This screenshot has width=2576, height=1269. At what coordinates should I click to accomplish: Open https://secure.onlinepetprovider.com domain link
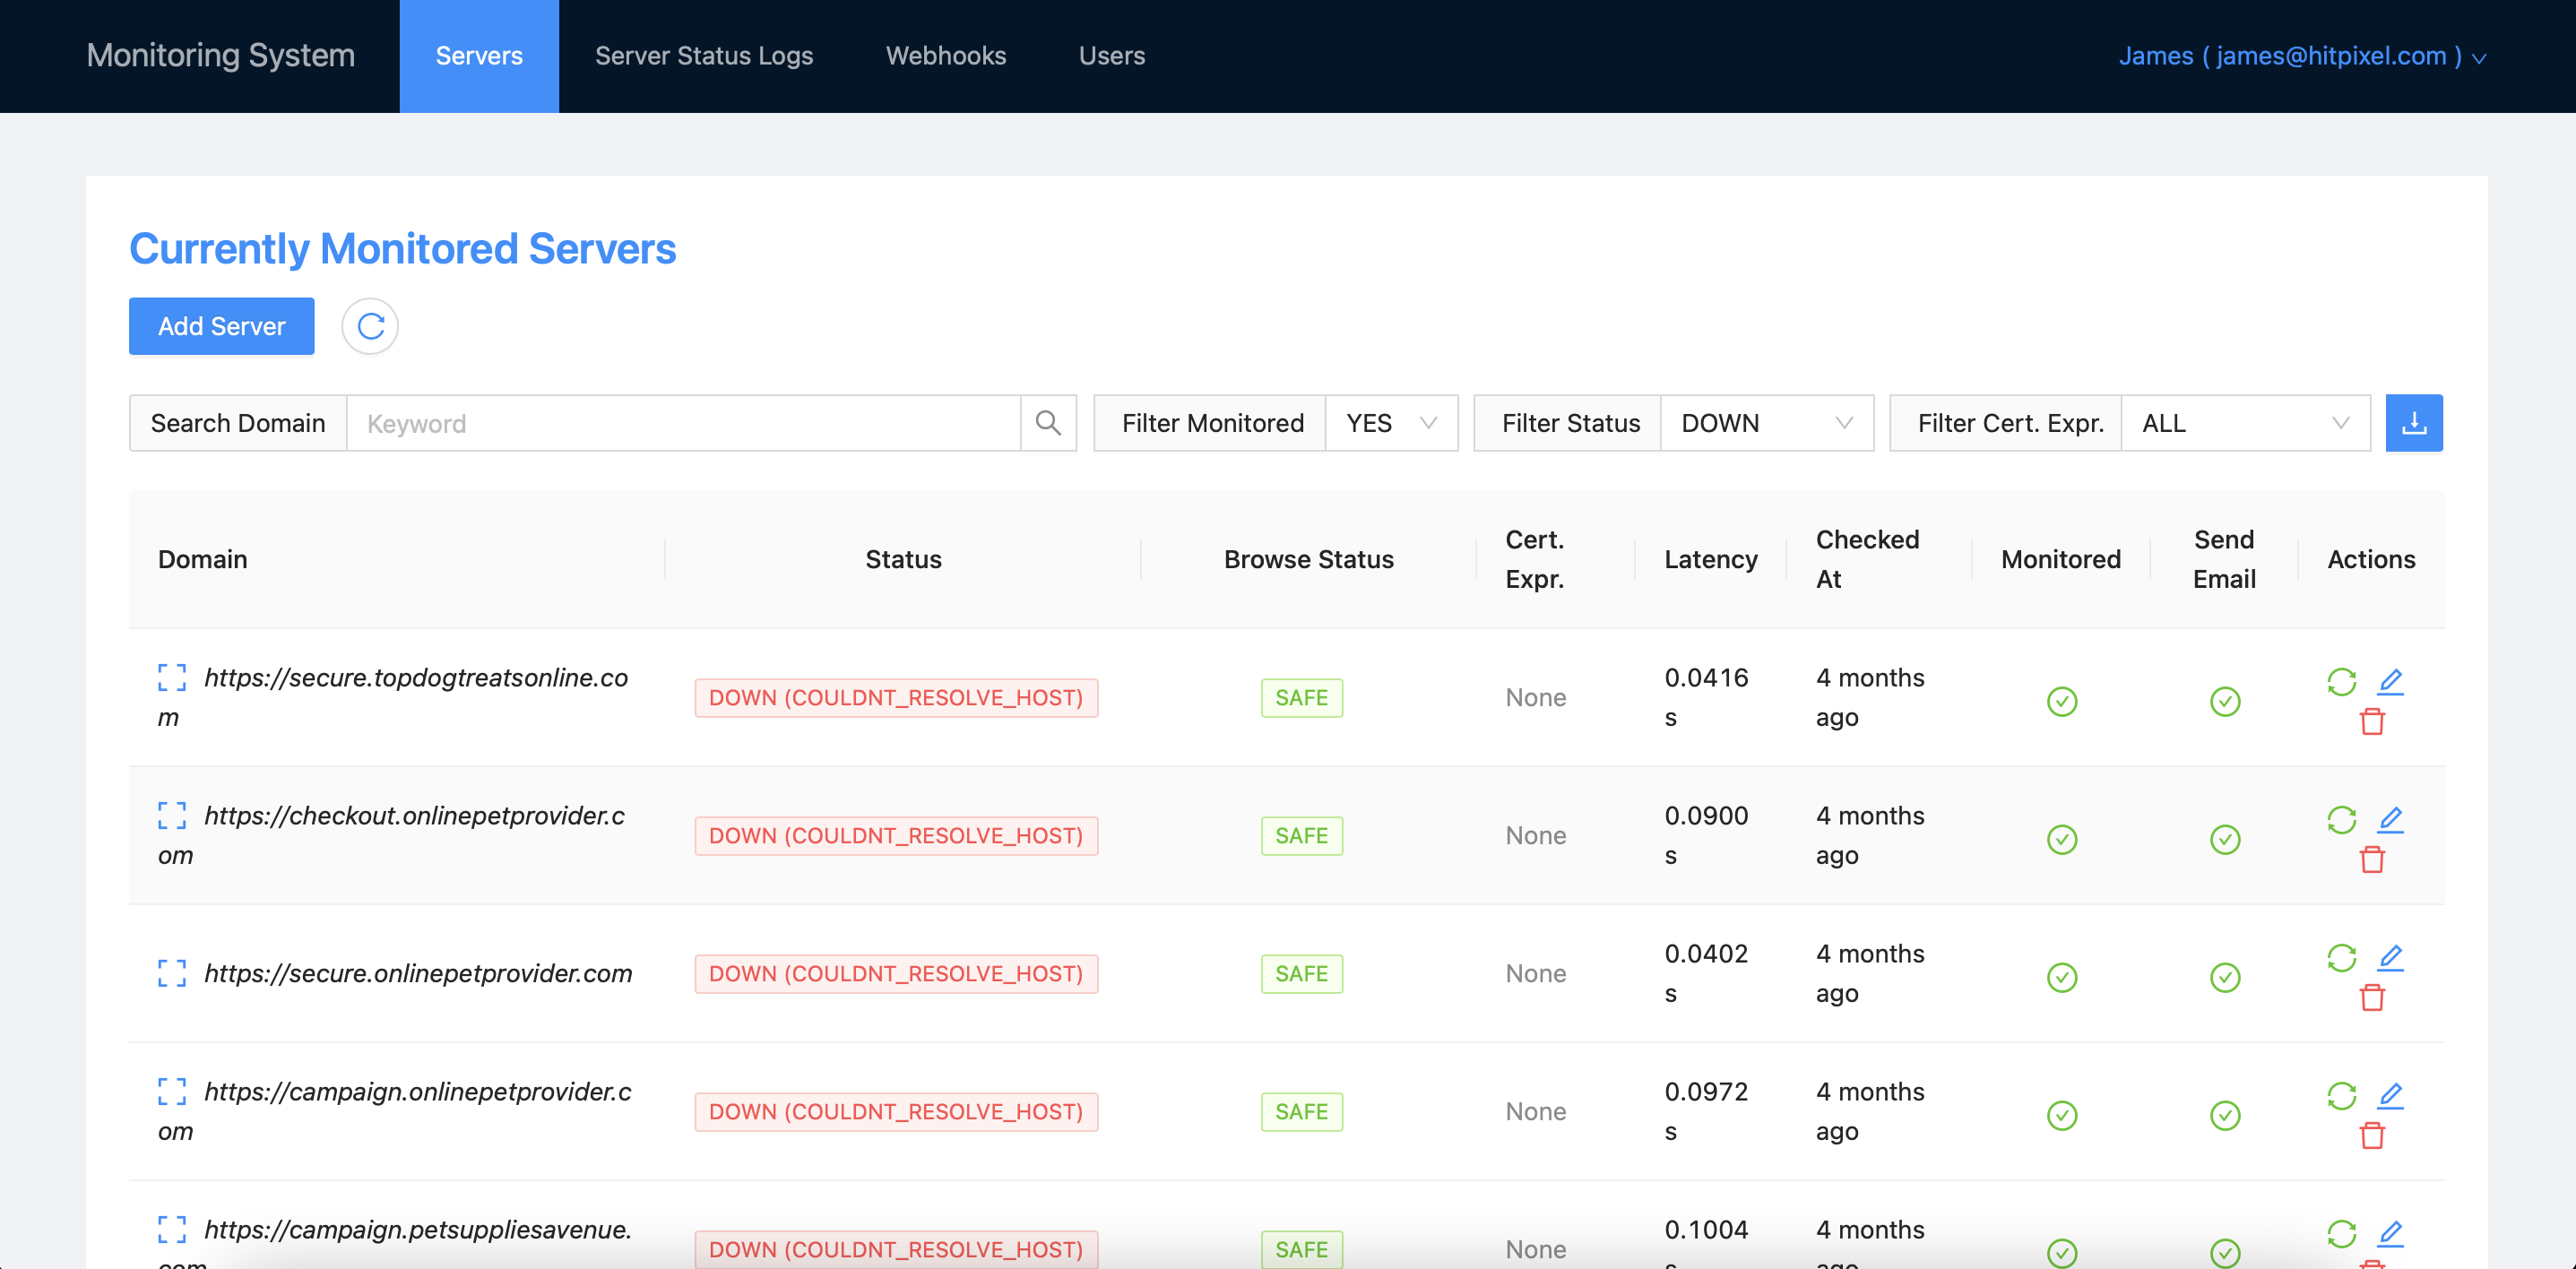click(x=418, y=973)
